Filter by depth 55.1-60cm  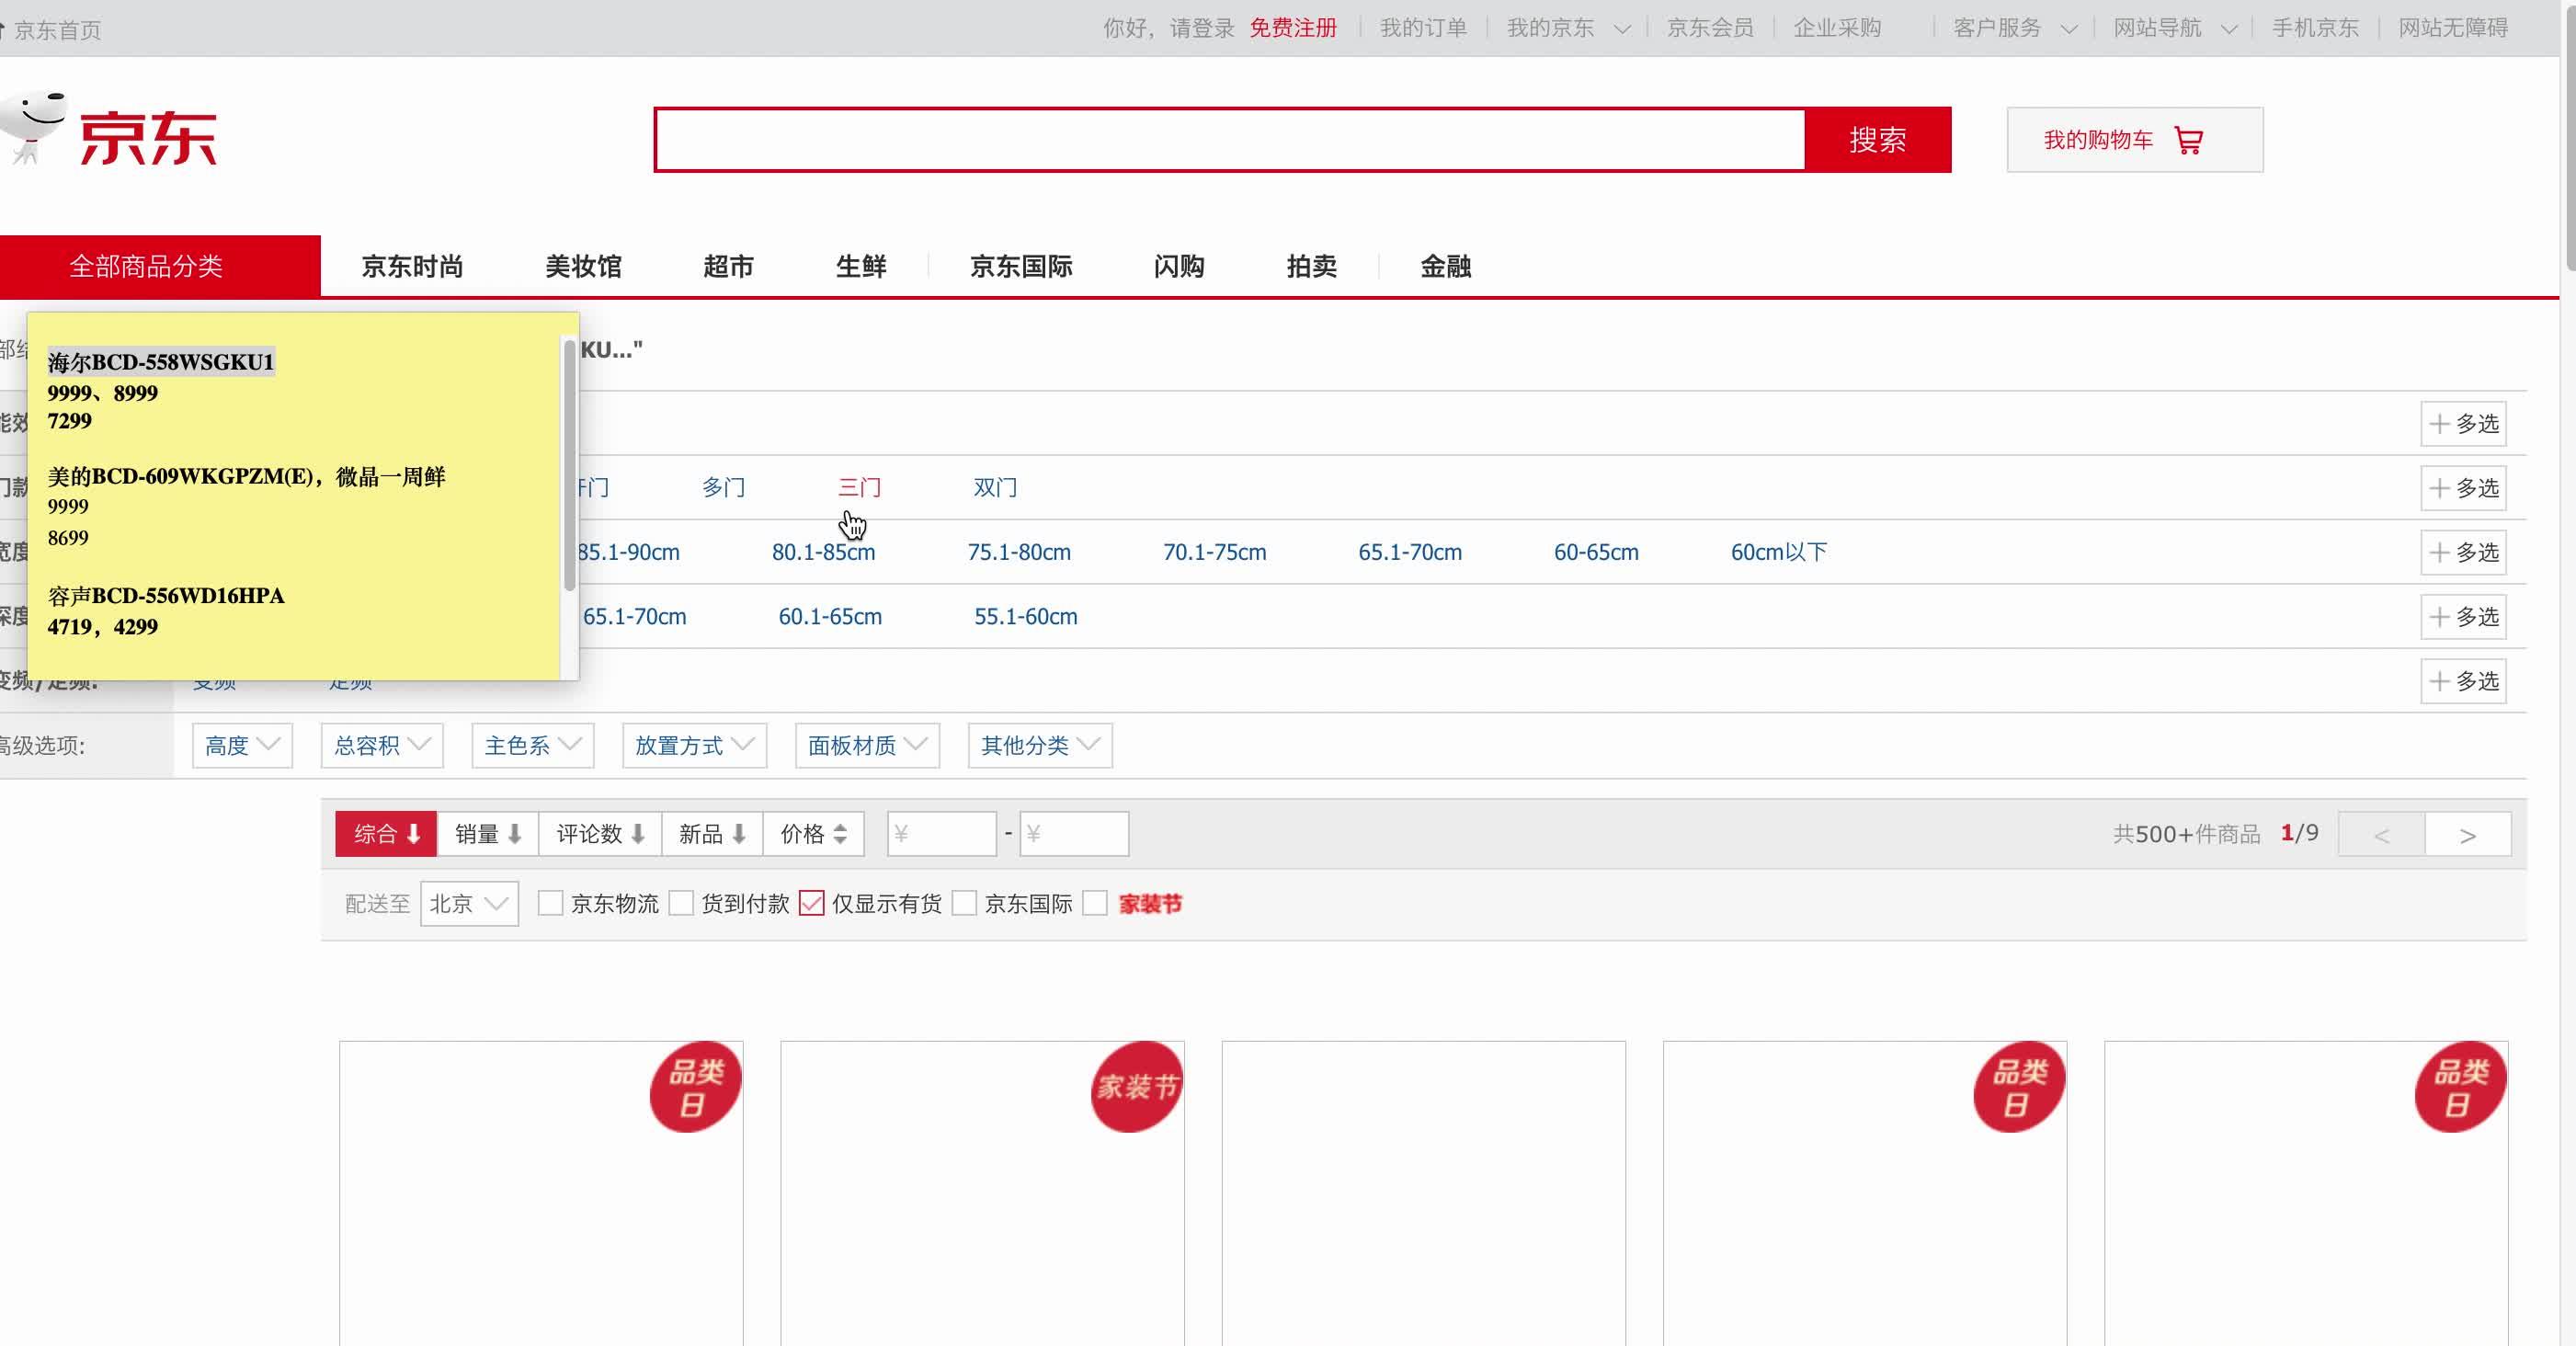point(1026,617)
